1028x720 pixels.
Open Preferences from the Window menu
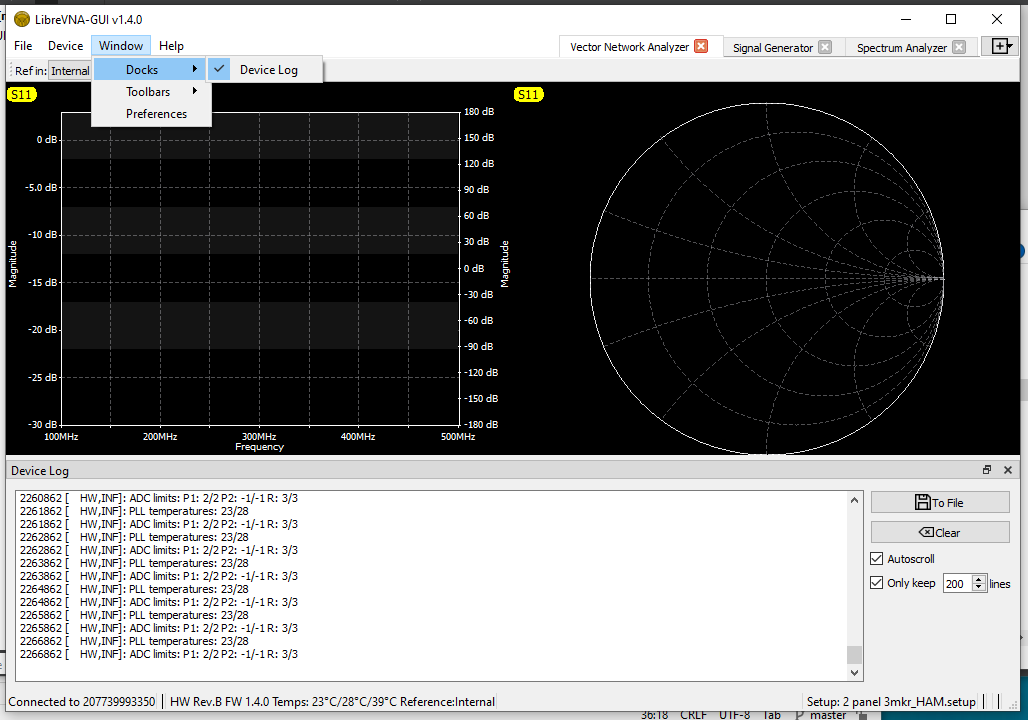click(156, 114)
